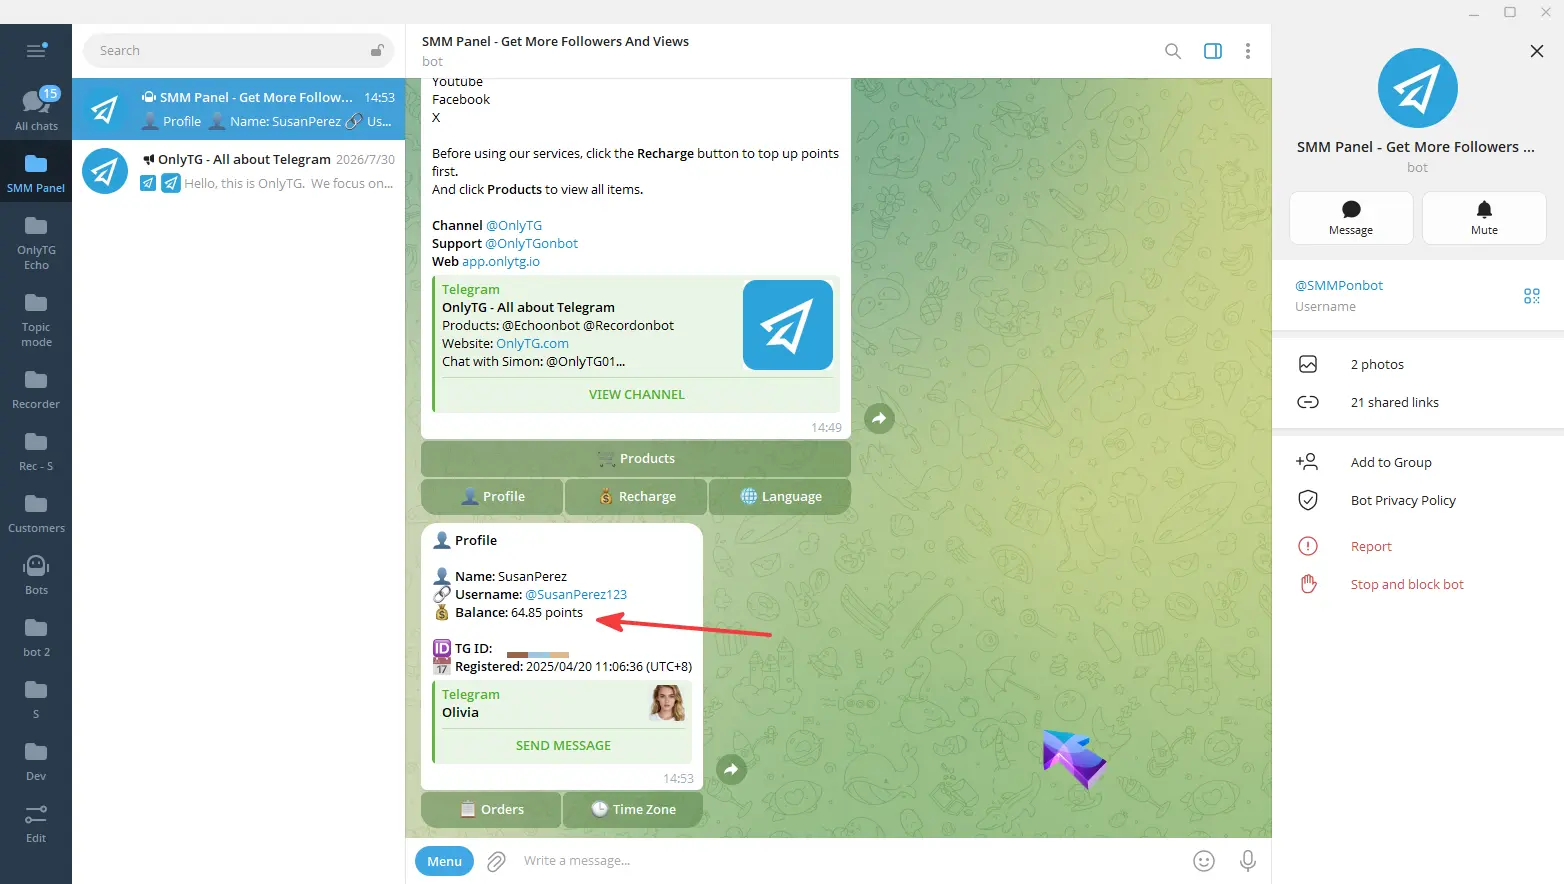1564x884 pixels.
Task: Open the OnlyTG channel preview logo
Action: click(x=788, y=325)
